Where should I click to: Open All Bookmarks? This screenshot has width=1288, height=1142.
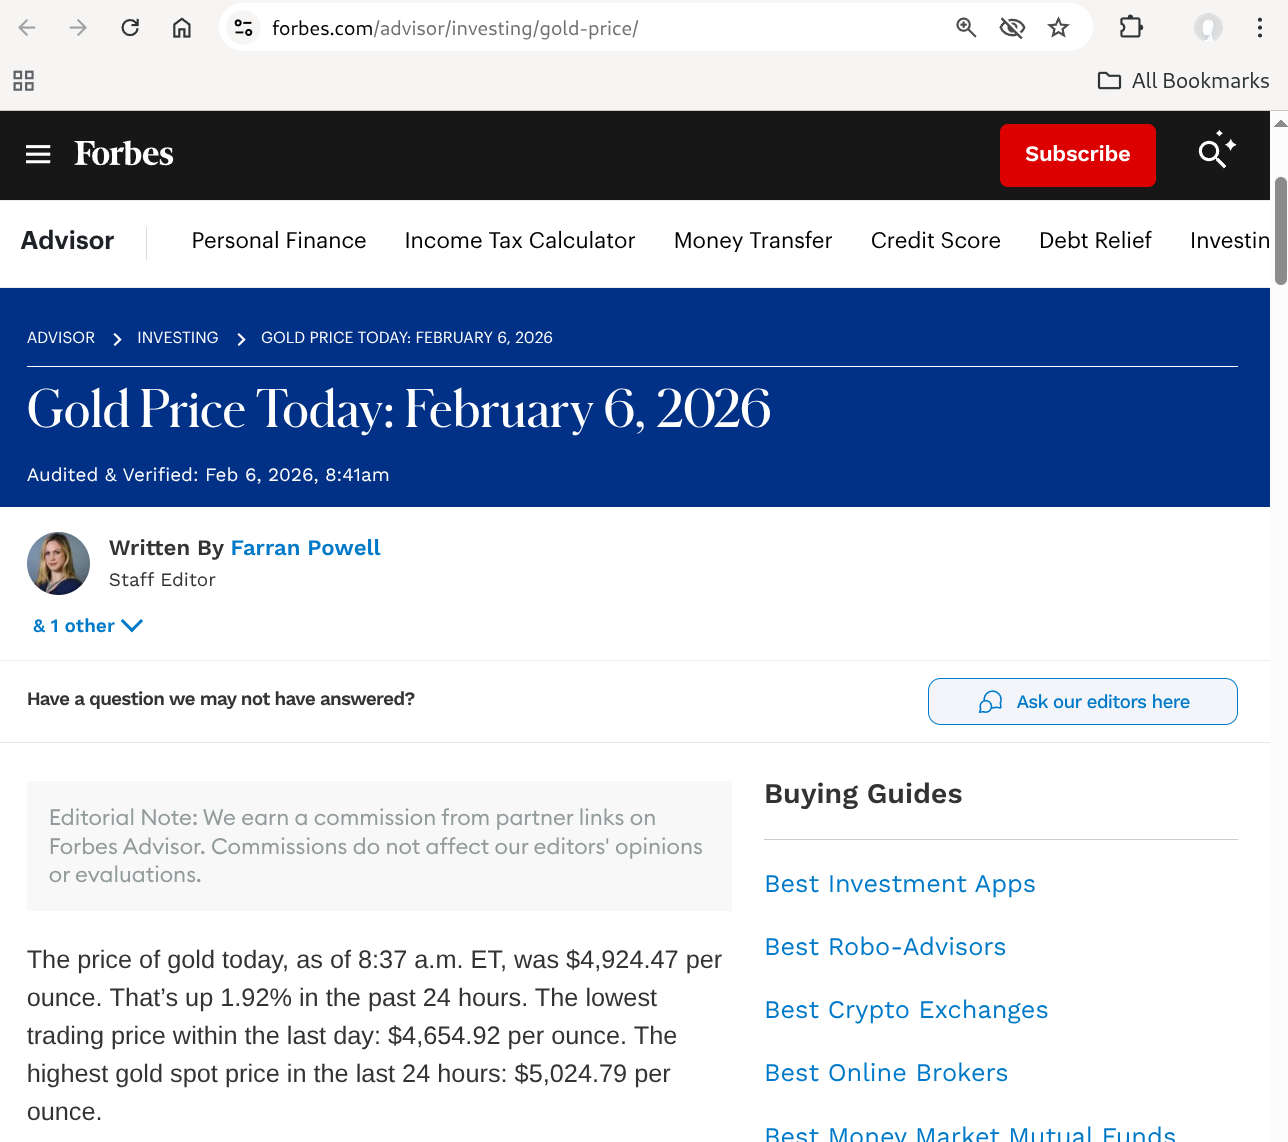pyautogui.click(x=1183, y=80)
